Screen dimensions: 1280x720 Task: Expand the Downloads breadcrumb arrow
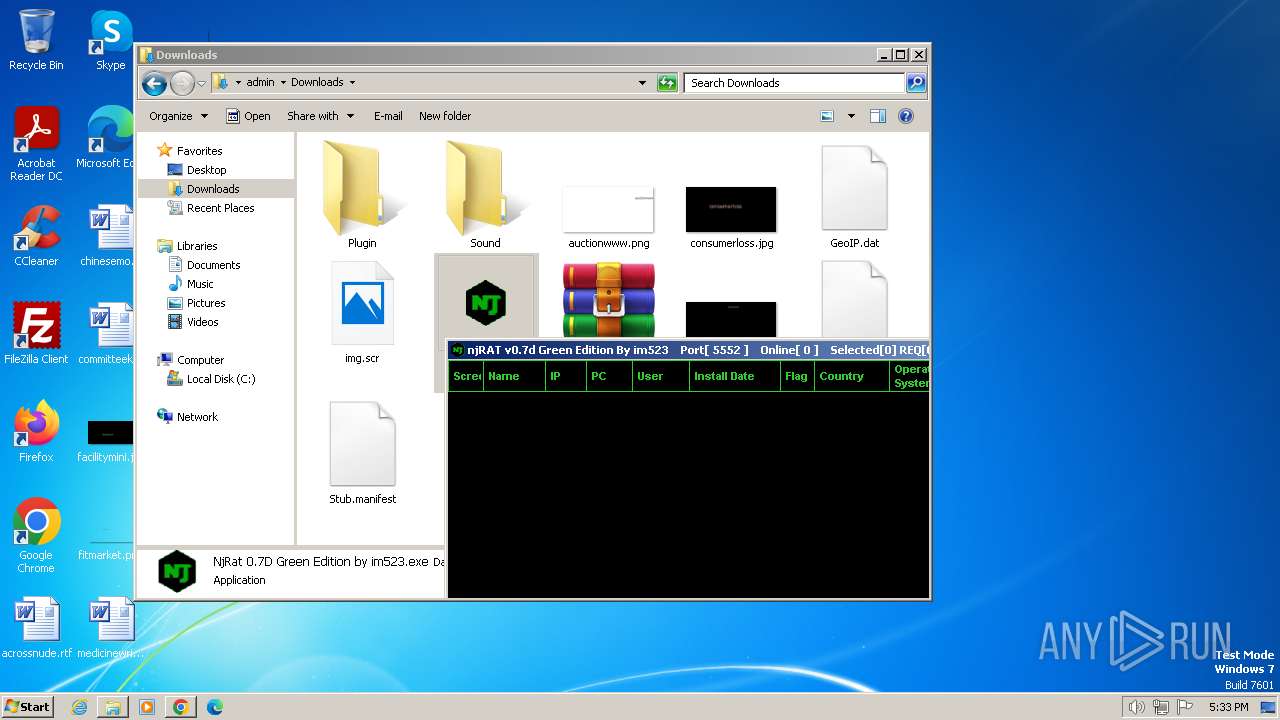click(352, 83)
